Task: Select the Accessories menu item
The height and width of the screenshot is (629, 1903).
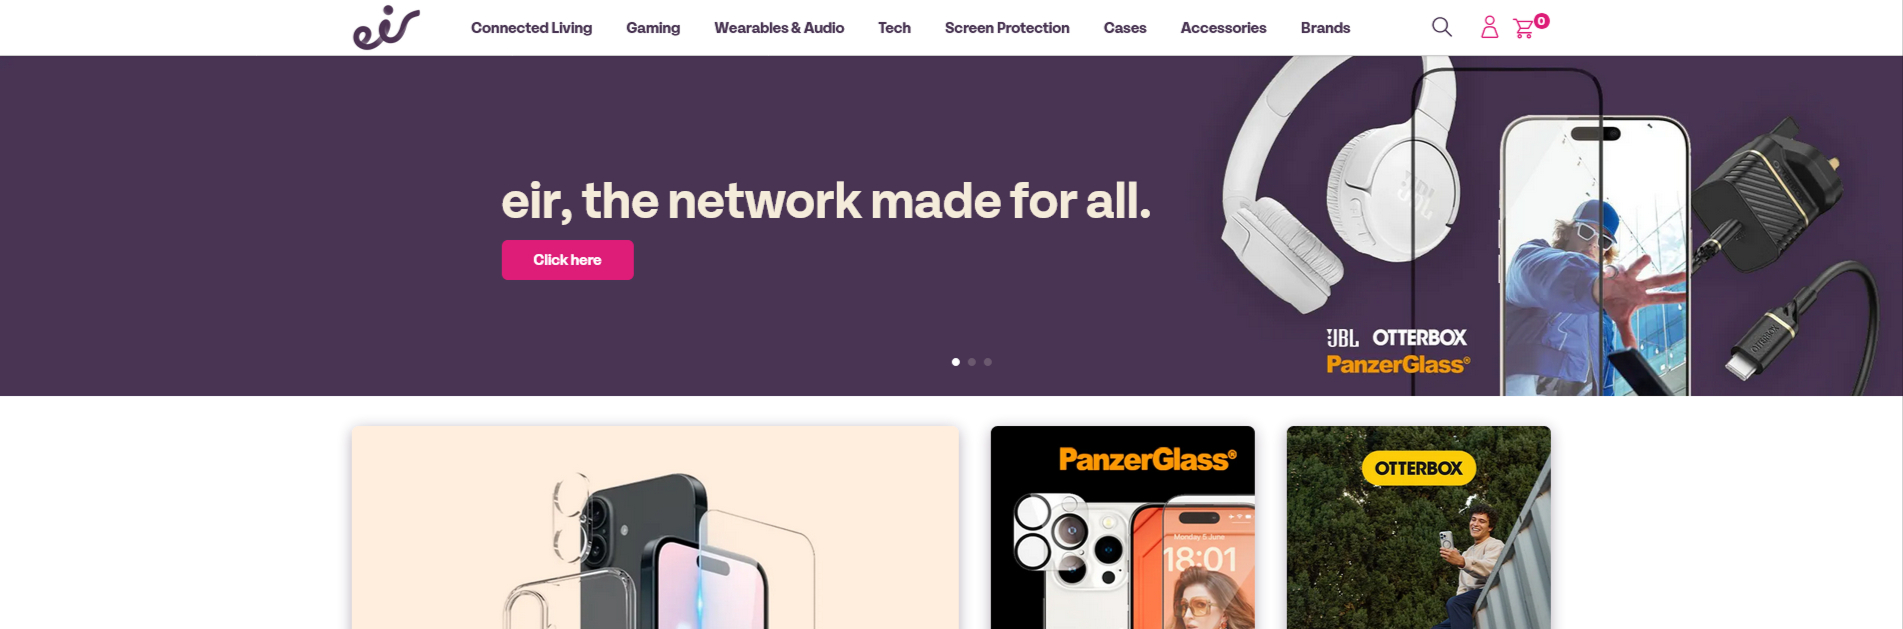Action: click(1223, 28)
